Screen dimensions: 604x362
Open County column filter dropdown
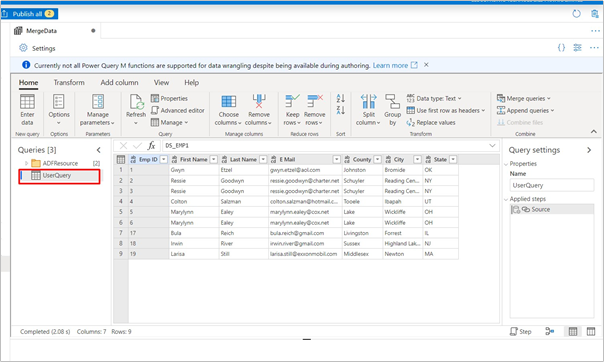(378, 159)
